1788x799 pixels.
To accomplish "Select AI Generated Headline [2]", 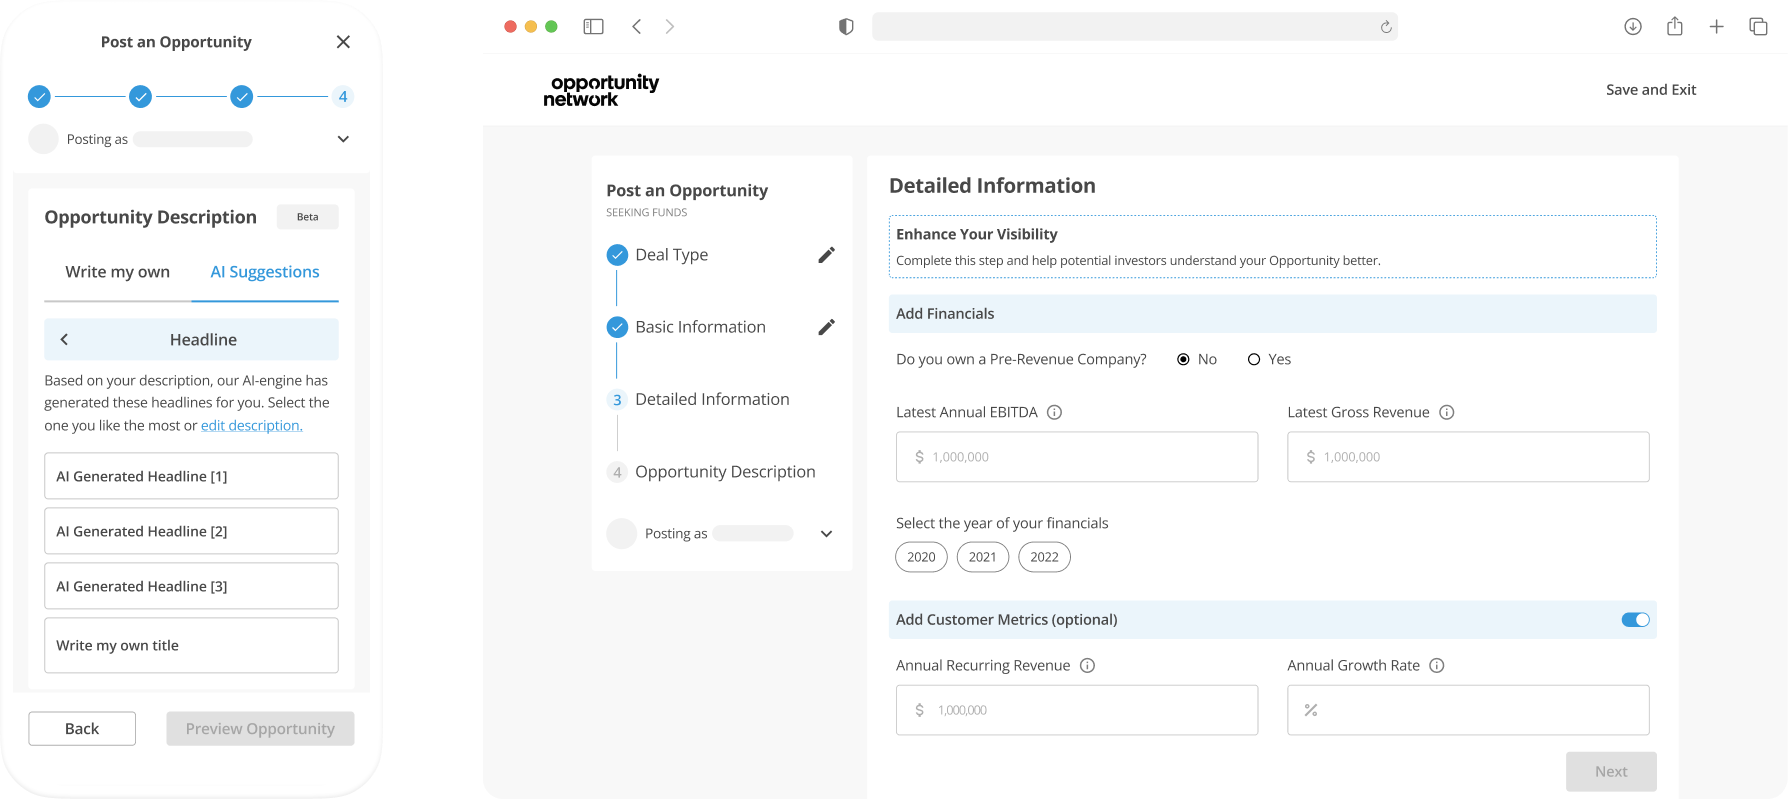I will click(x=191, y=531).
